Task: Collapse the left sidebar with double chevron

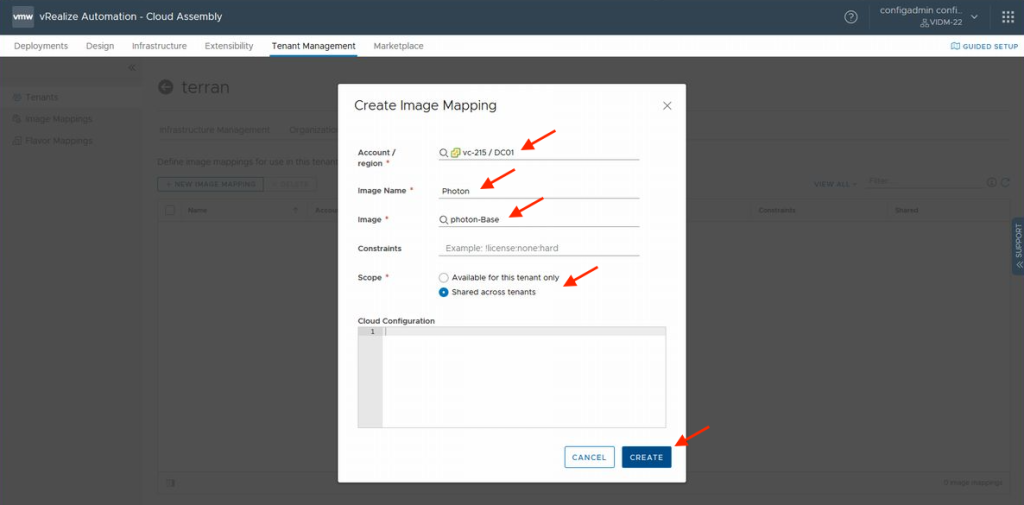Action: (131, 68)
